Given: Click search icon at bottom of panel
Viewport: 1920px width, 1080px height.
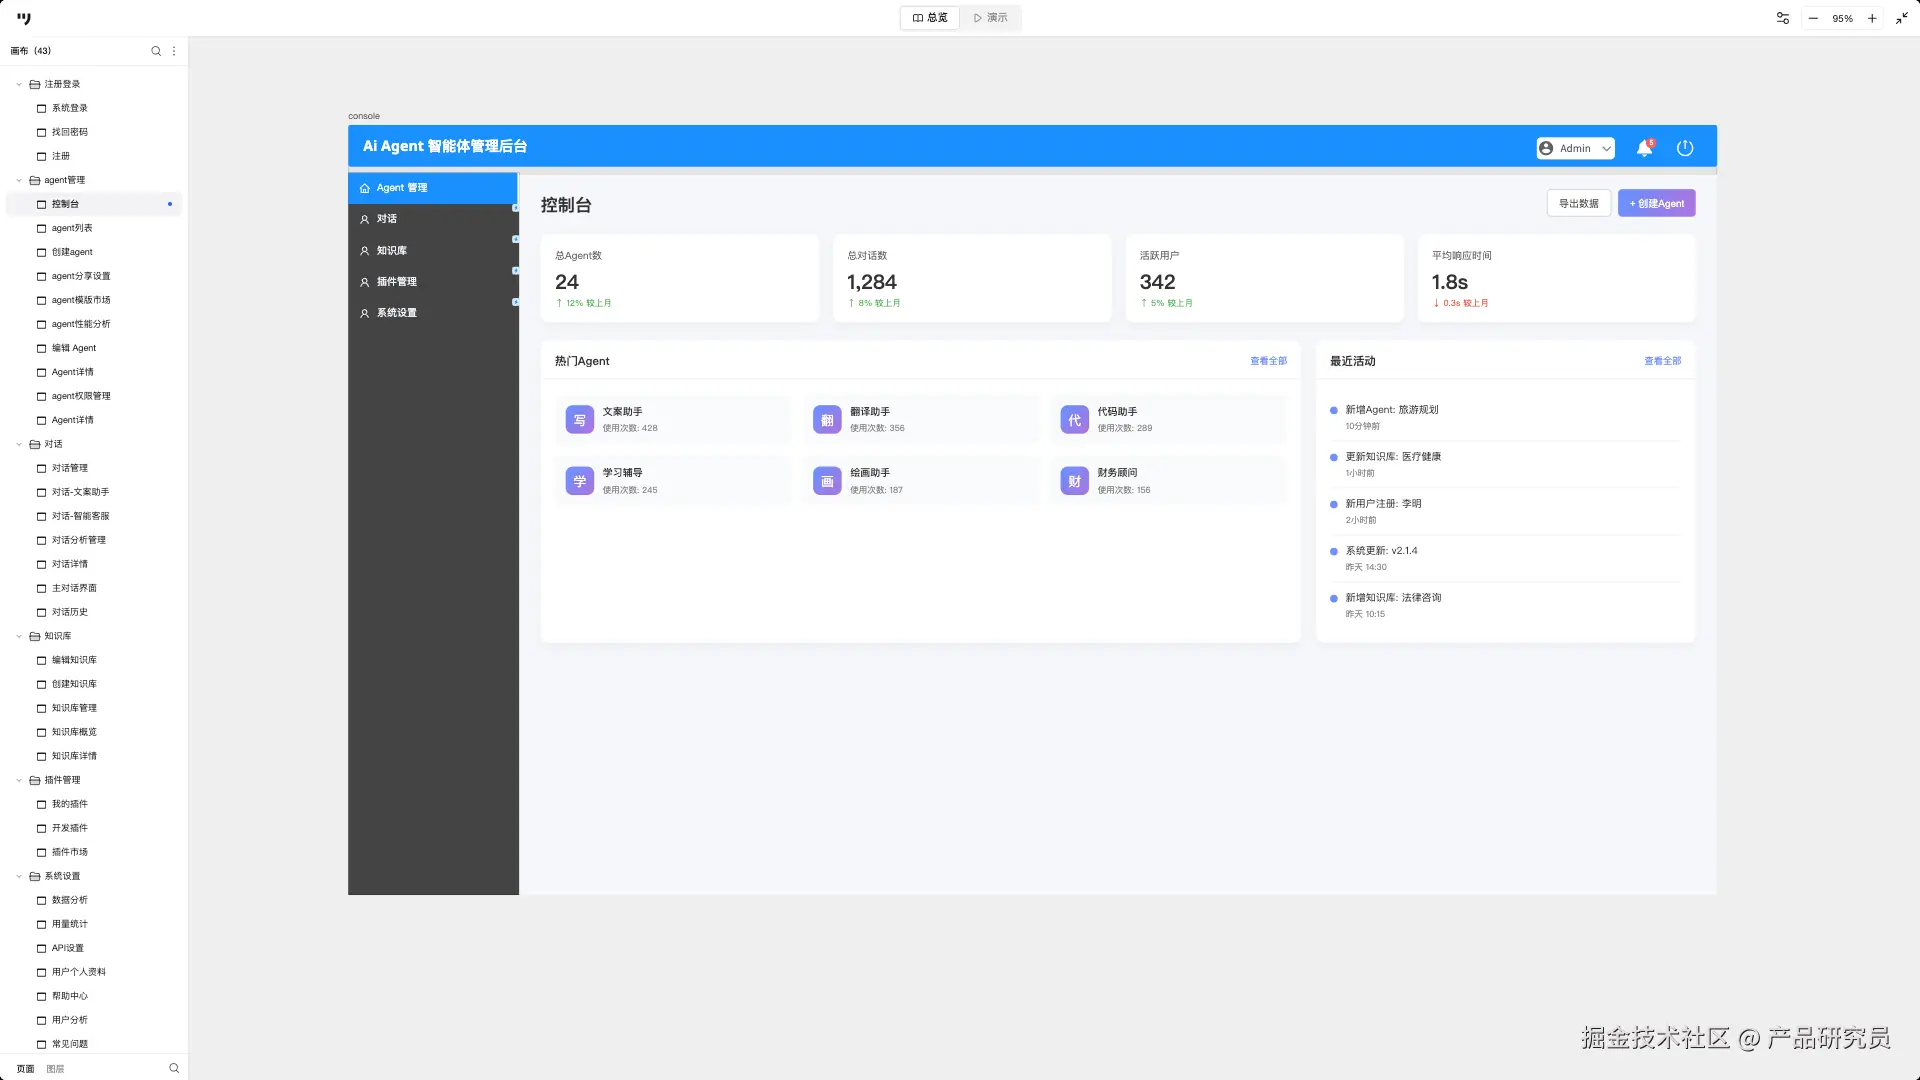Looking at the screenshot, I should point(174,1068).
